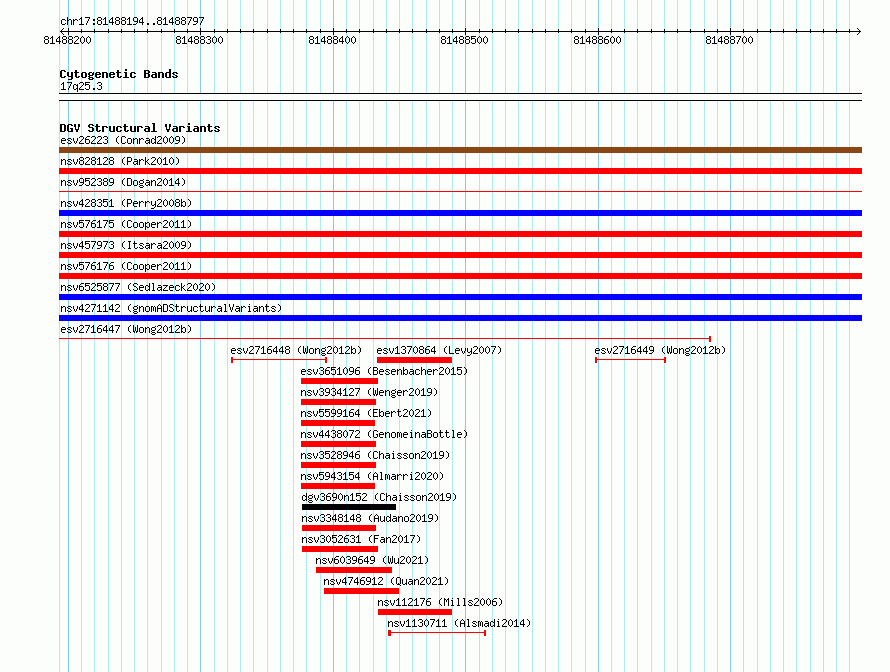This screenshot has height=672, width=890.
Task: Select the red nsv457973 variant bar
Action: pos(460,255)
